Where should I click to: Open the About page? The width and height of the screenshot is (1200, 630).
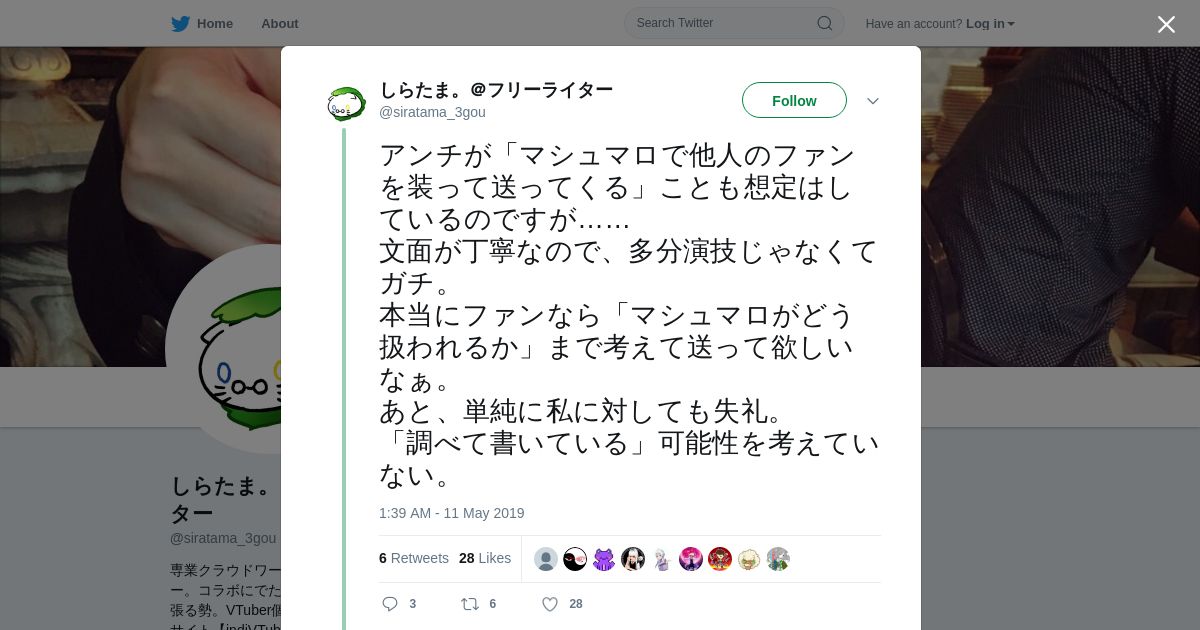(x=279, y=24)
